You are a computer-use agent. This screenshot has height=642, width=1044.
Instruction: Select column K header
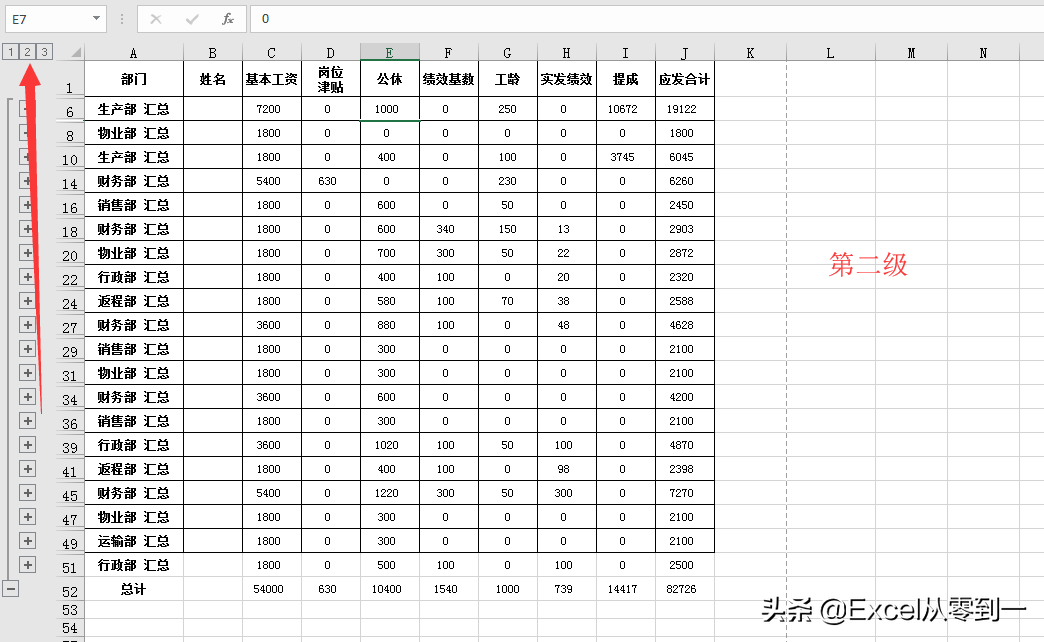click(x=750, y=53)
